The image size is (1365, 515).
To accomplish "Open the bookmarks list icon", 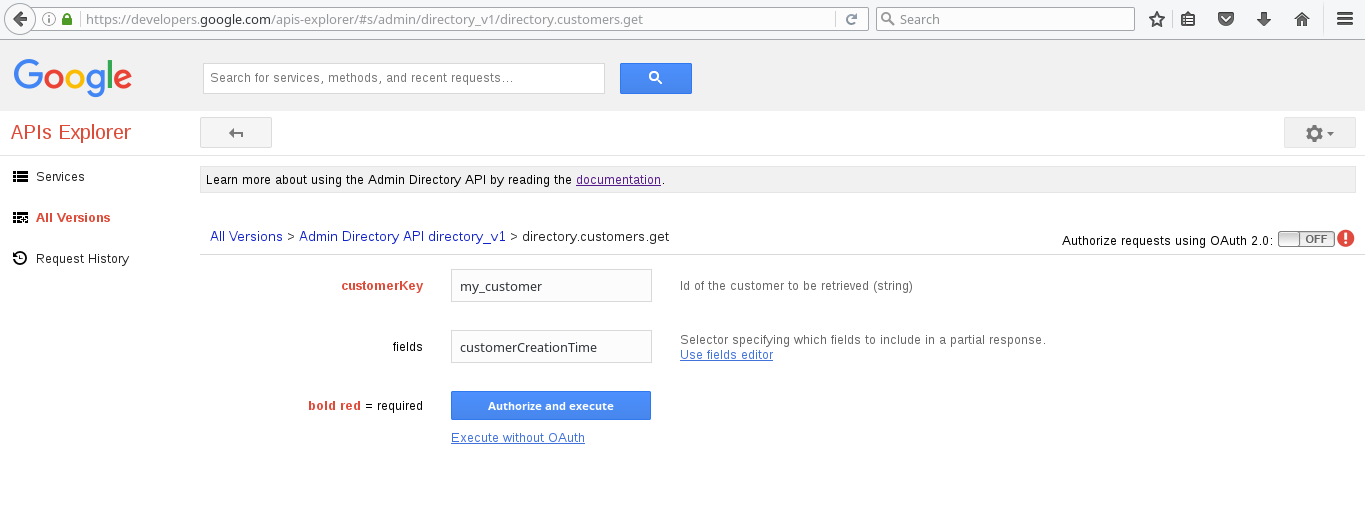I will [x=1188, y=19].
